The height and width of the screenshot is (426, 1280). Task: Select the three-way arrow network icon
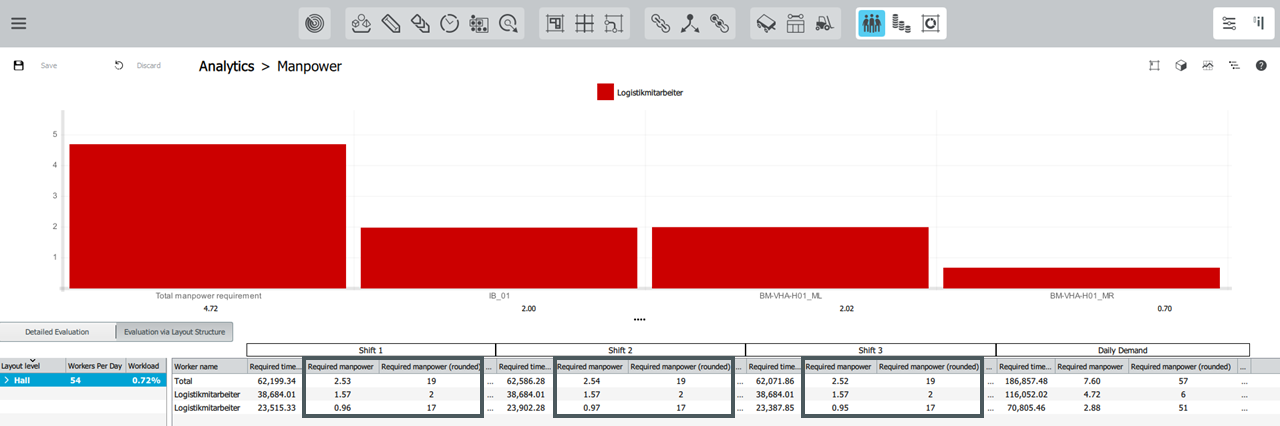tap(689, 23)
